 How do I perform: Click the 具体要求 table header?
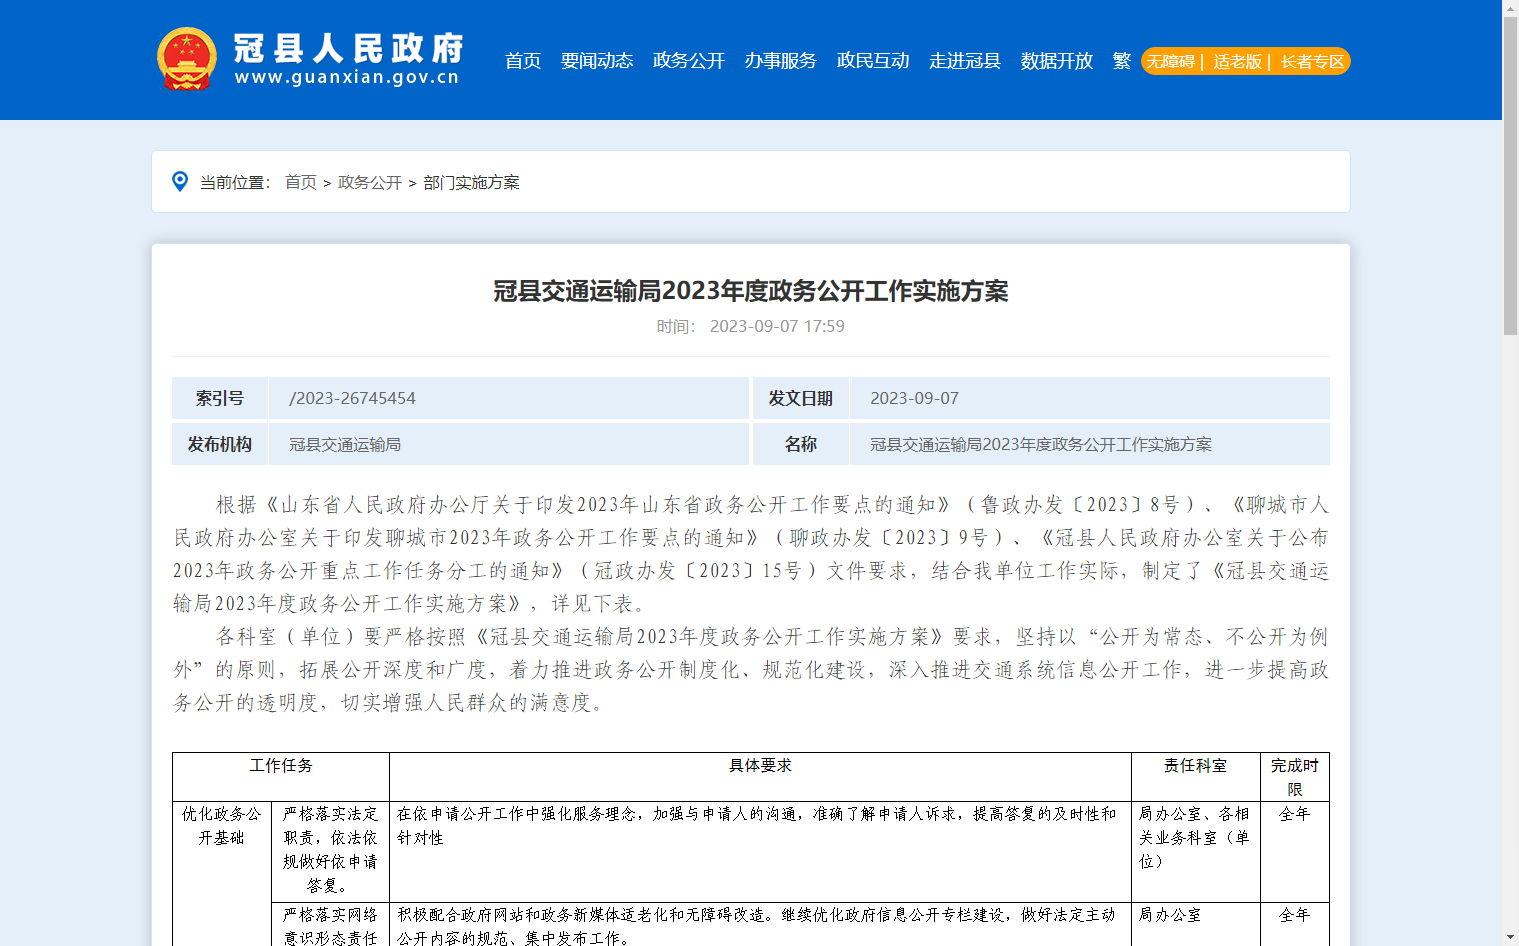pos(760,777)
